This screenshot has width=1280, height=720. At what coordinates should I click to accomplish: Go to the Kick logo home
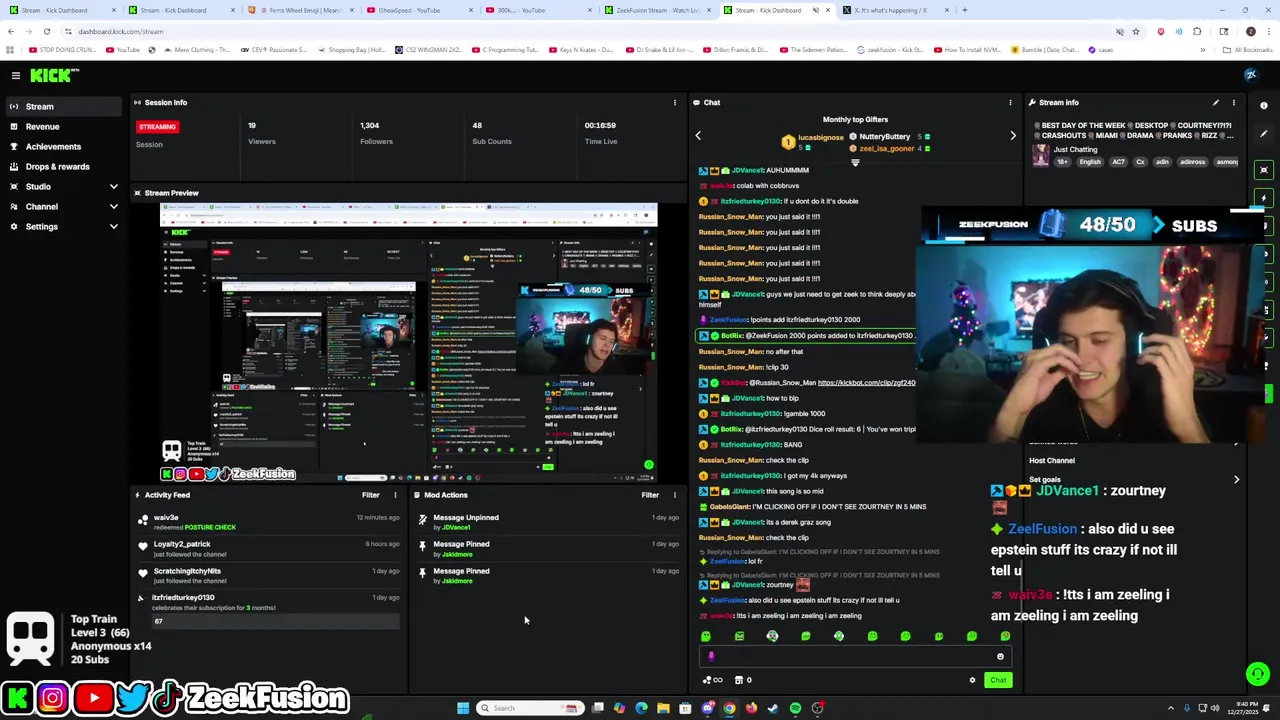[x=55, y=75]
